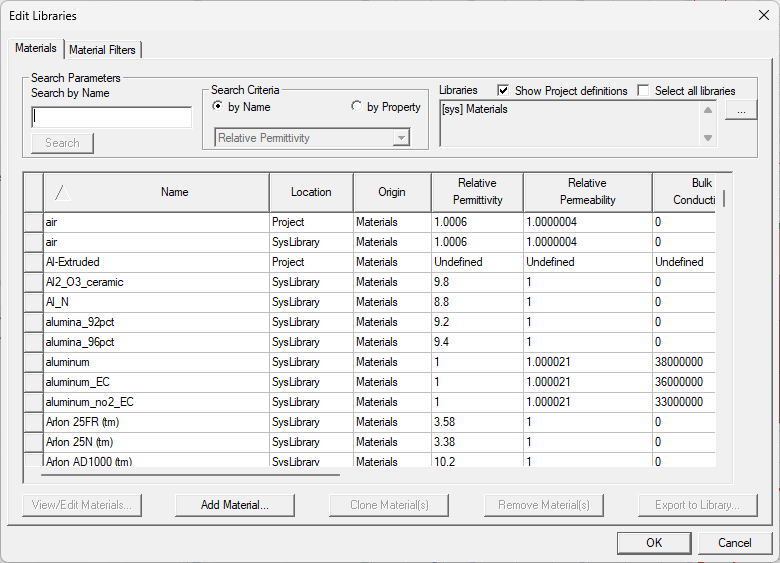The width and height of the screenshot is (780, 563).
Task: Sort by the Name column header
Action: (157, 192)
